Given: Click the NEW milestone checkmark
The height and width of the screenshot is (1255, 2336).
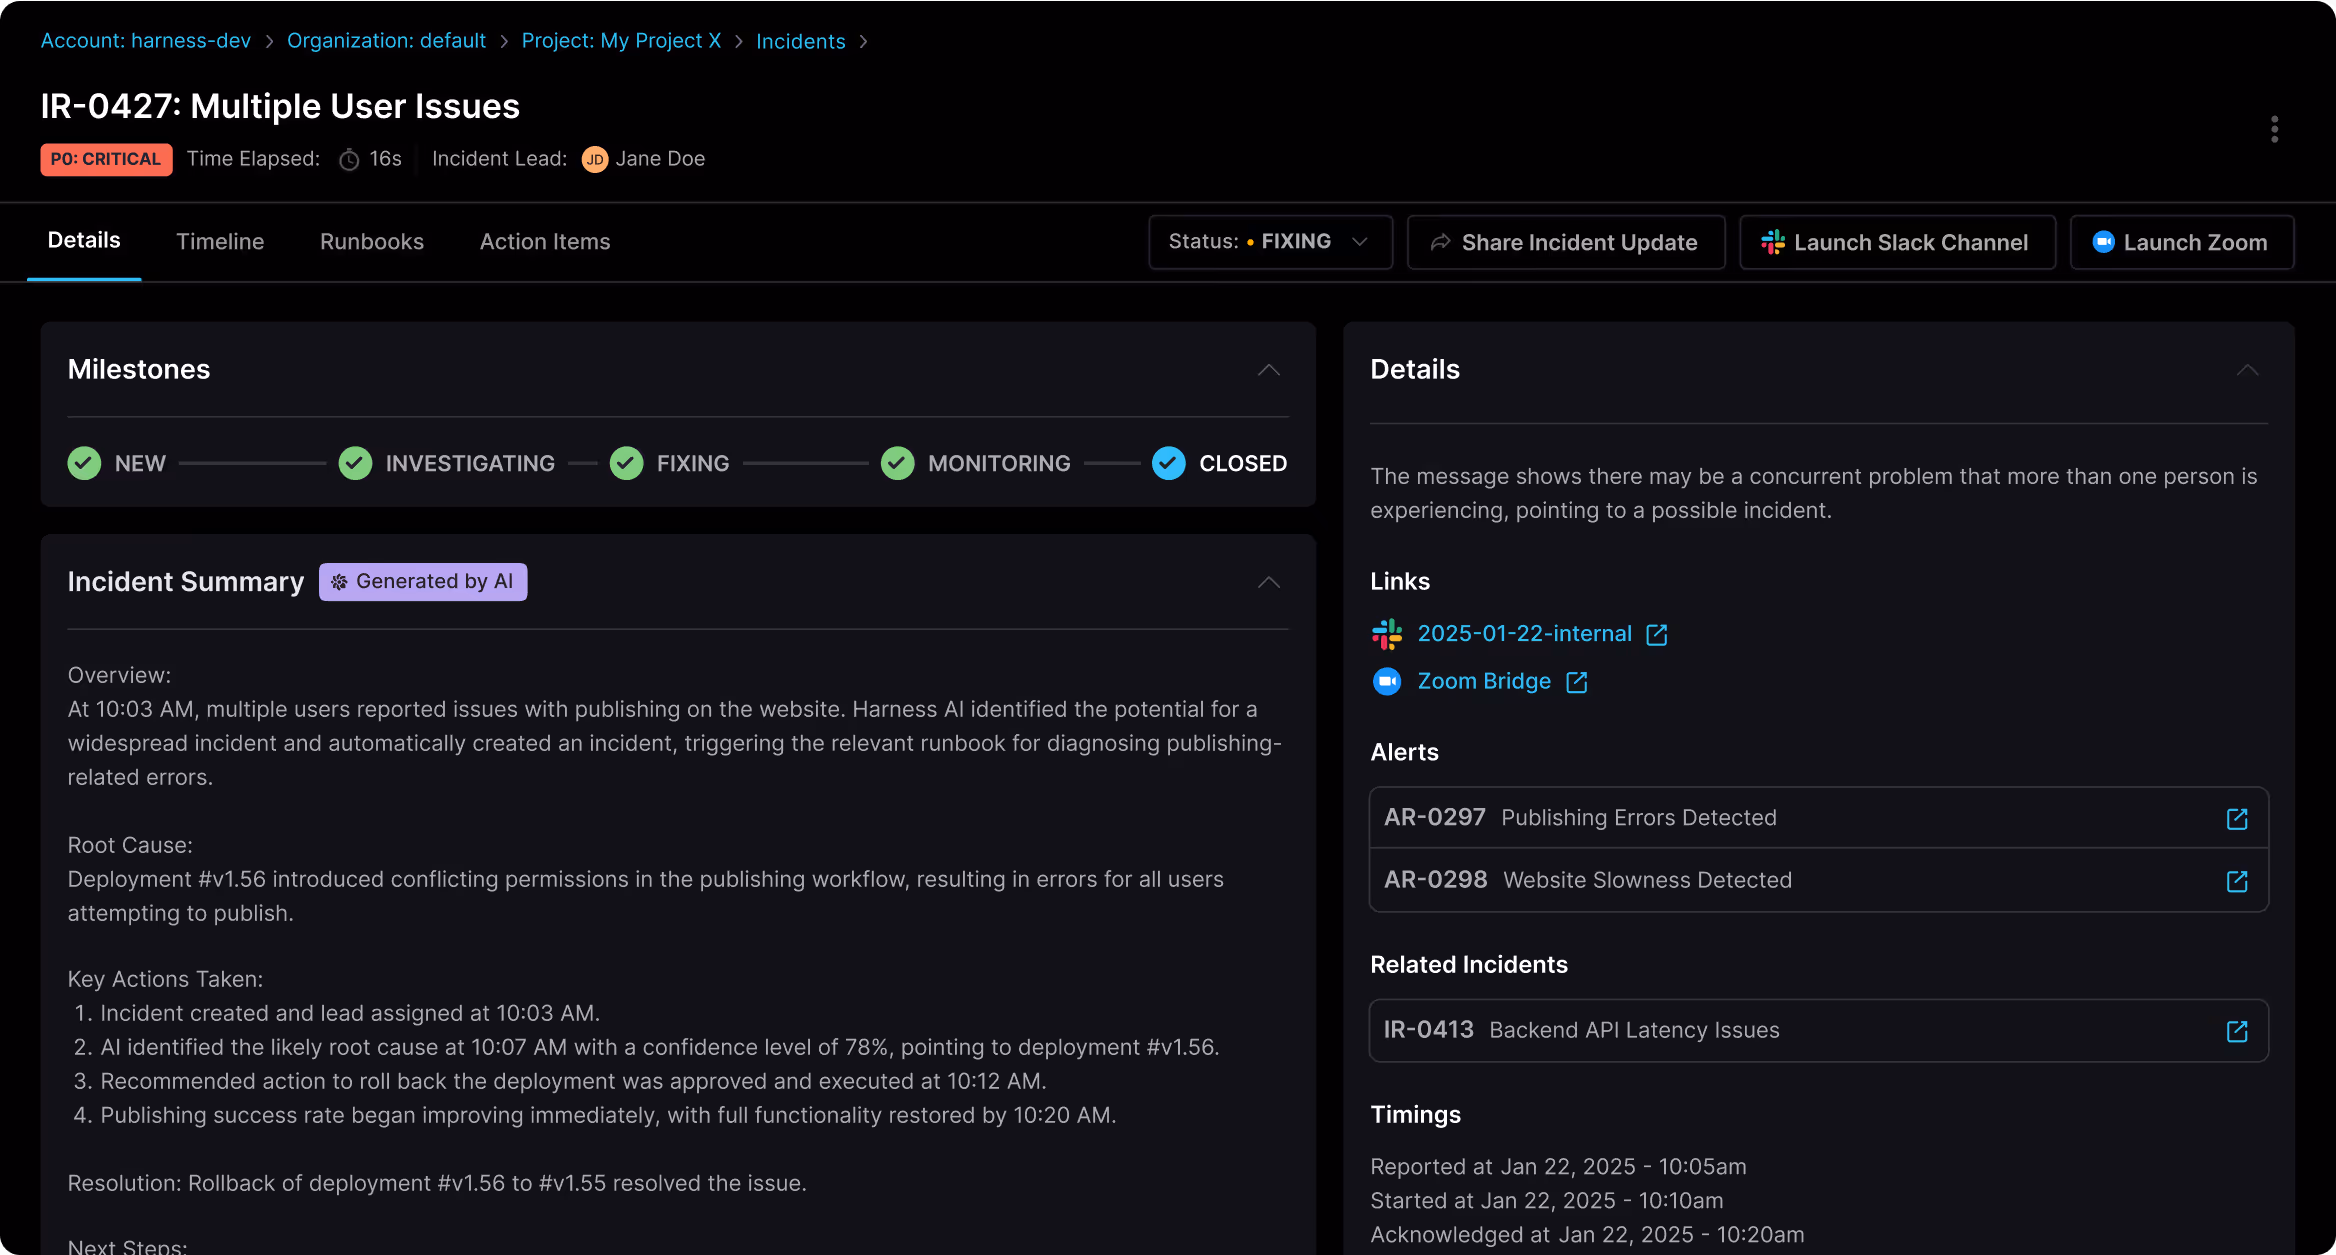Looking at the screenshot, I should 84,463.
